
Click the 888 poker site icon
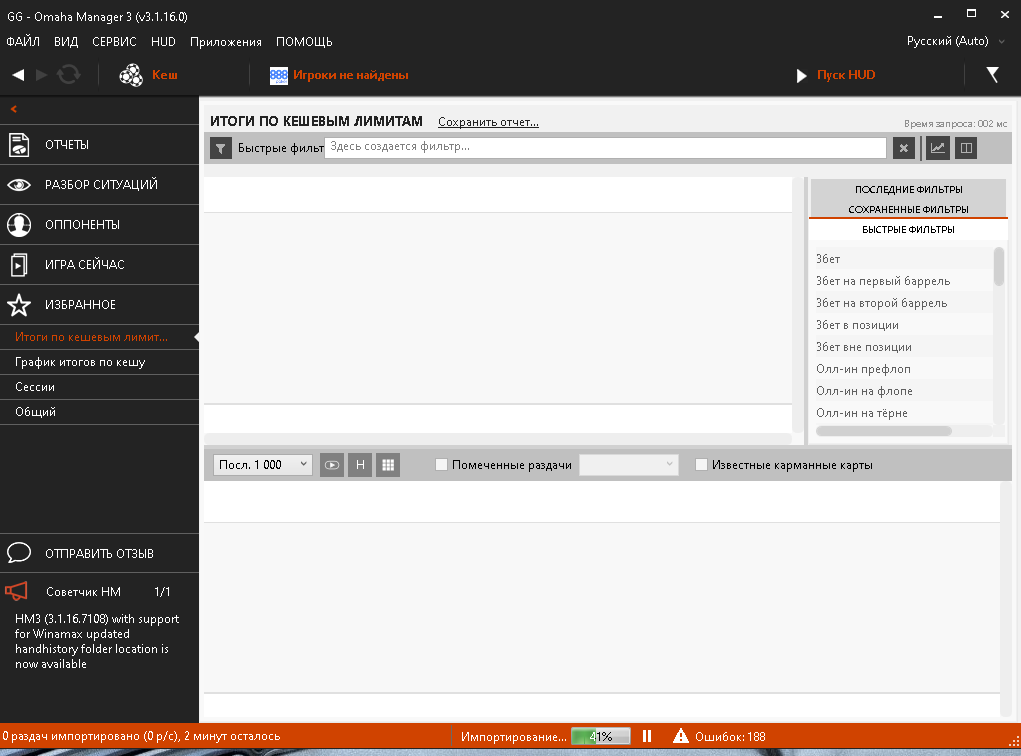point(279,76)
